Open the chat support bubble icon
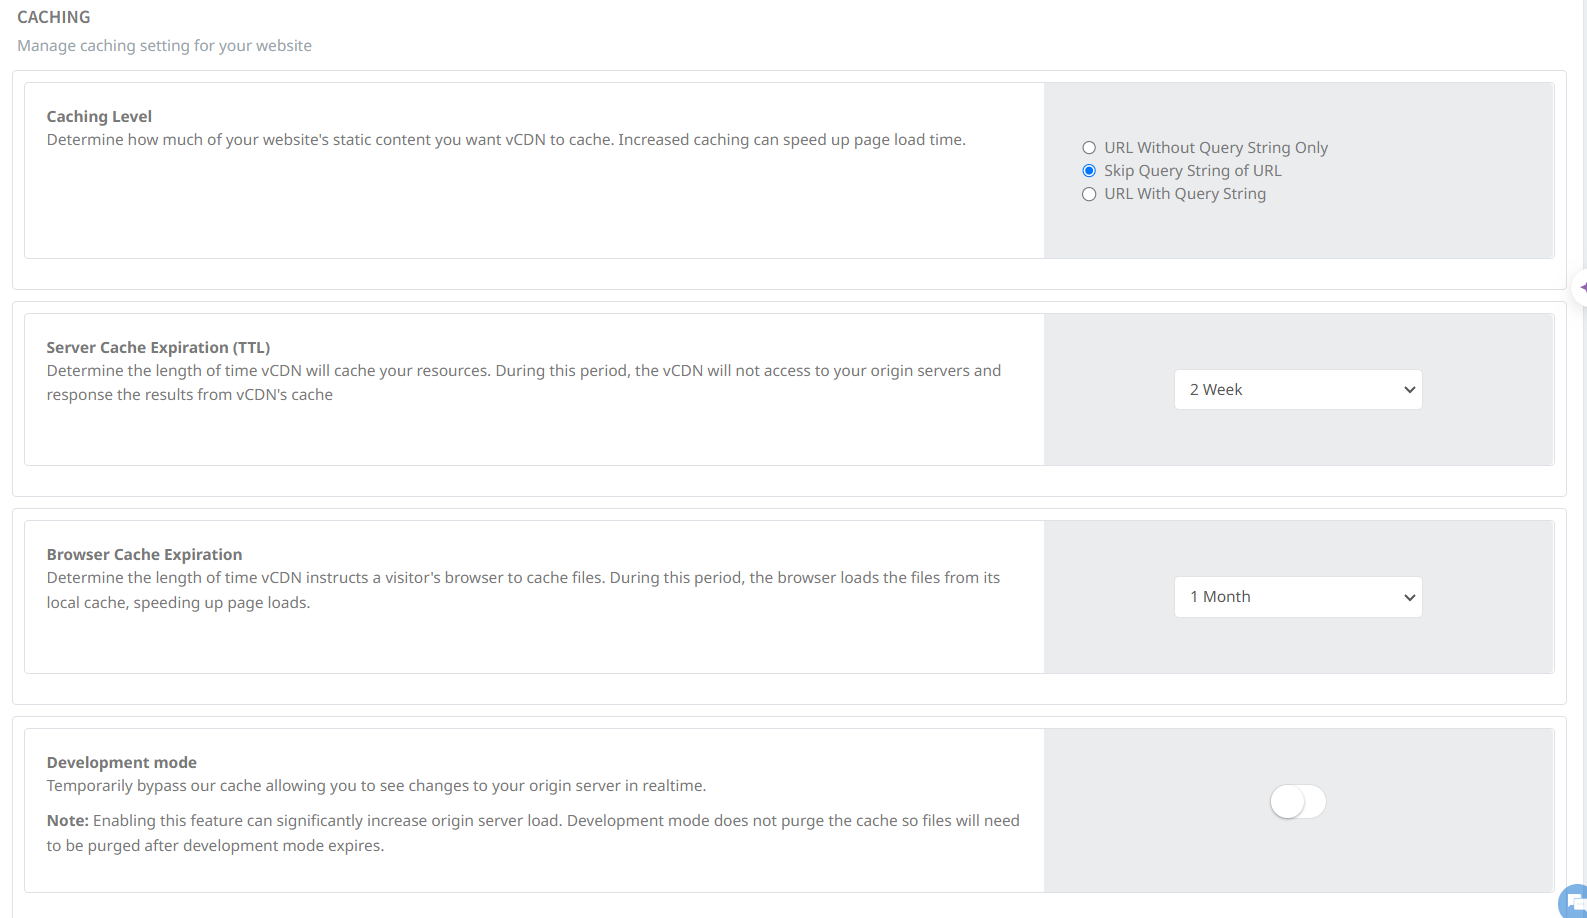The width and height of the screenshot is (1587, 918). click(1575, 902)
